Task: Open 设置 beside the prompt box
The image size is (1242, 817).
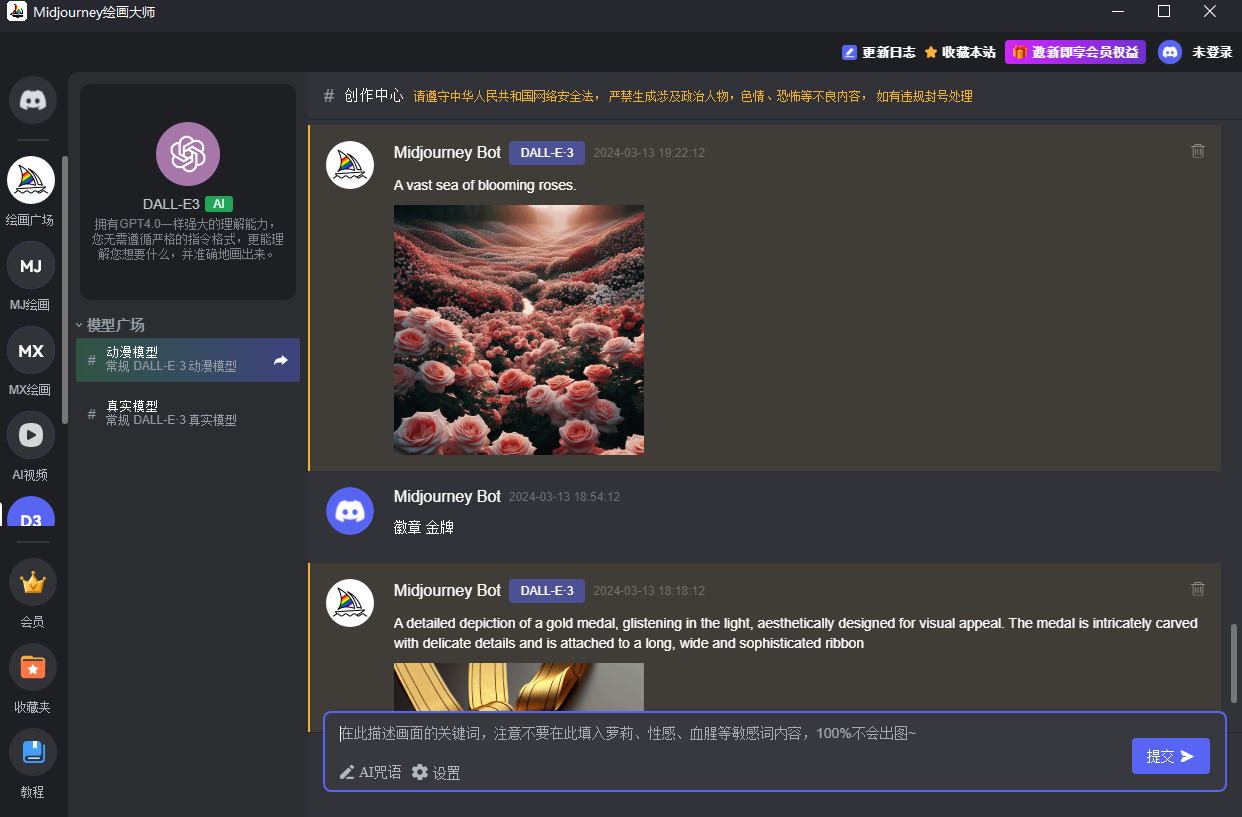Action: point(436,772)
